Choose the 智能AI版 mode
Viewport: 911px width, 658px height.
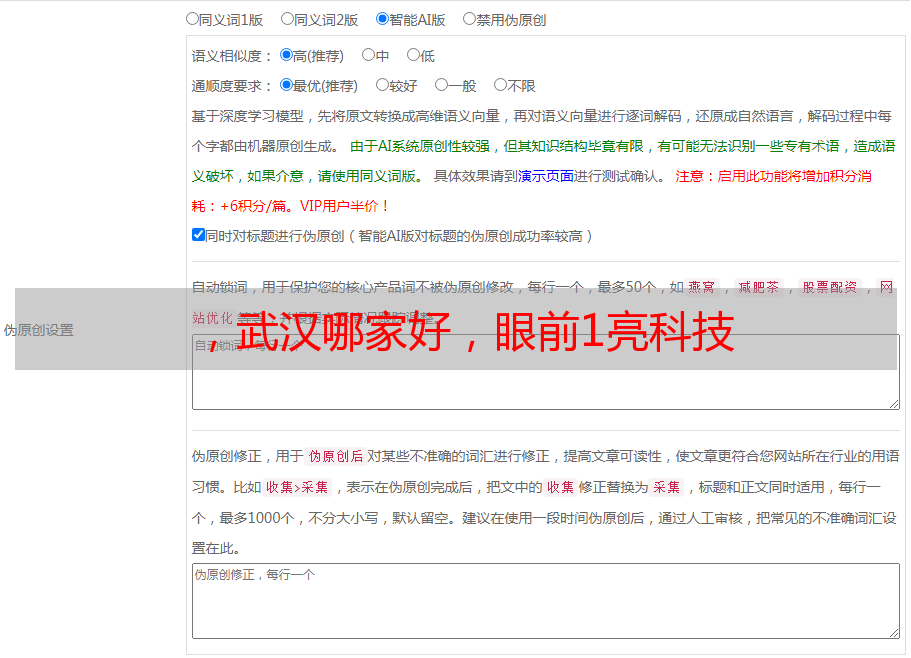382,19
